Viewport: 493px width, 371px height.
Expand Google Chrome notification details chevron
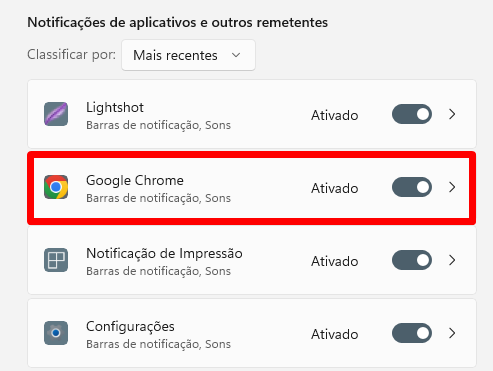452,187
